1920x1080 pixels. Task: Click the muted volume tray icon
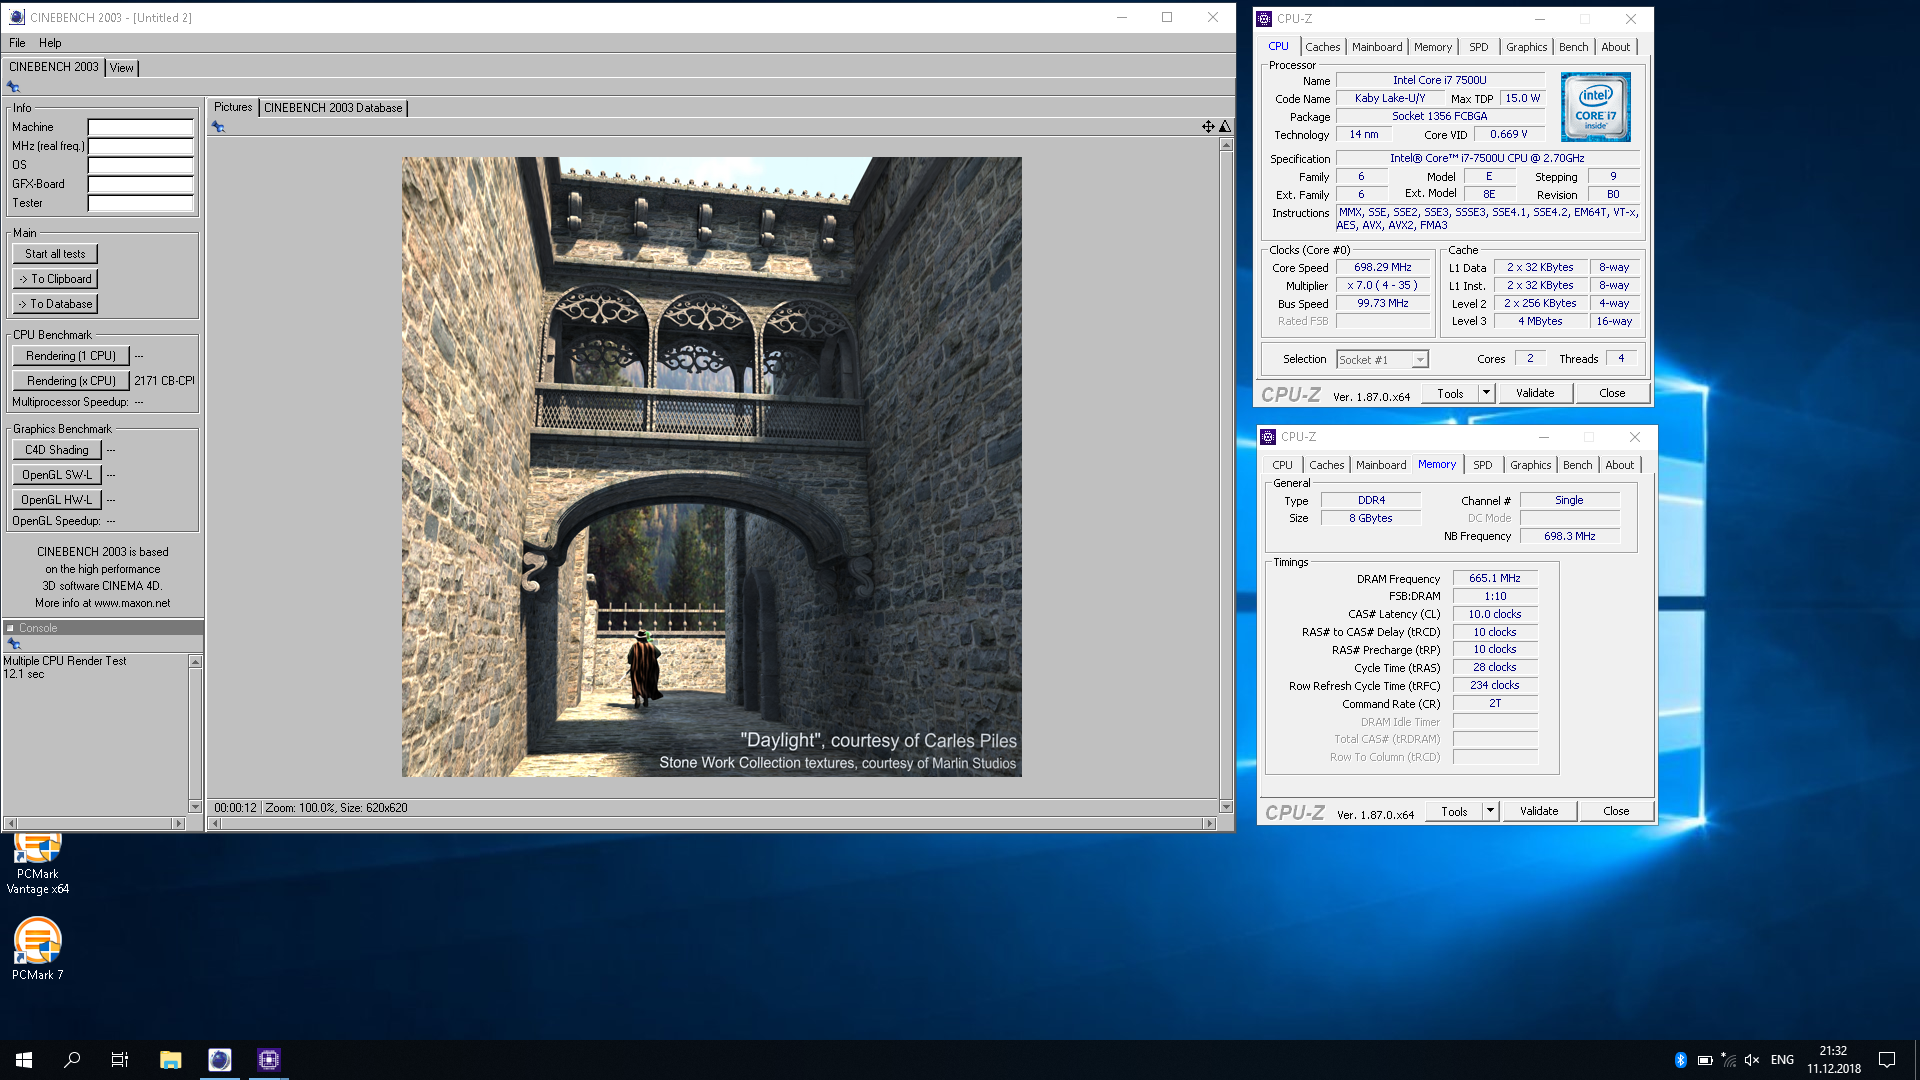(1752, 1060)
